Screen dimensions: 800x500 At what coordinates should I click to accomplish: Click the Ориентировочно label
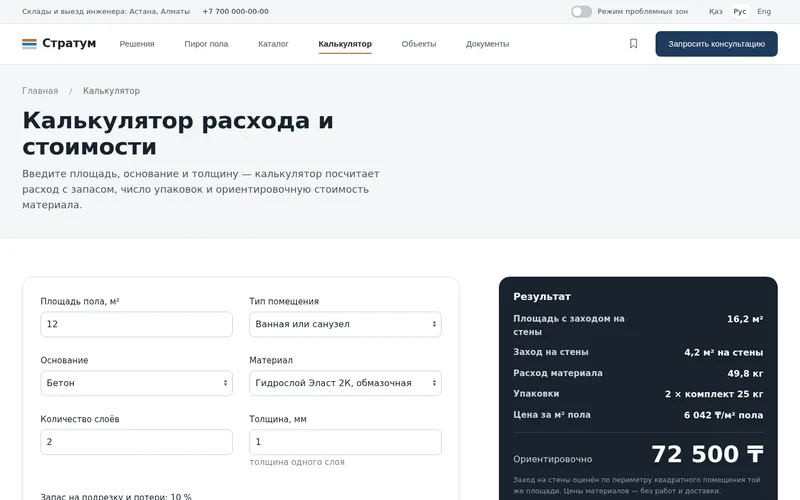tap(553, 459)
